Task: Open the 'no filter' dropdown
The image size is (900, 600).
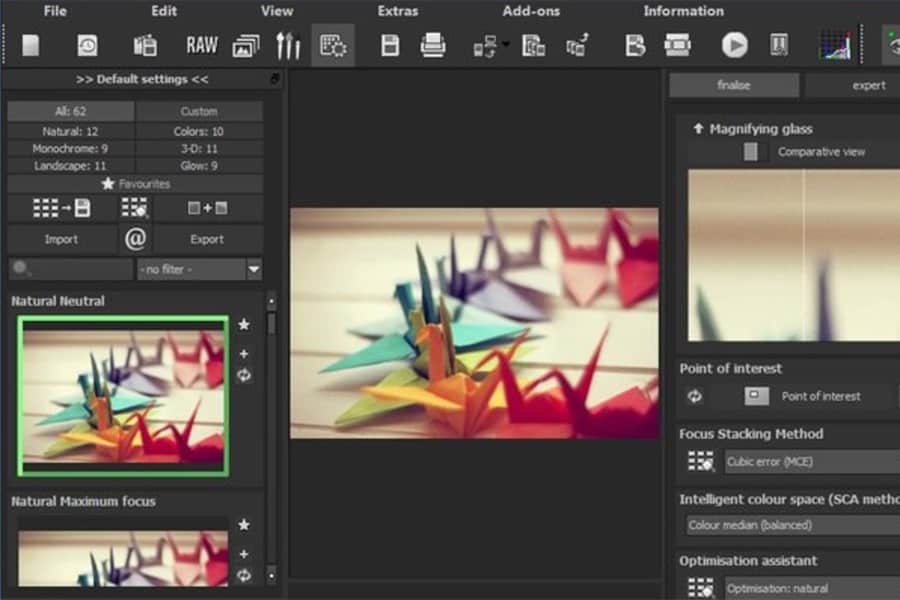Action: point(199,269)
